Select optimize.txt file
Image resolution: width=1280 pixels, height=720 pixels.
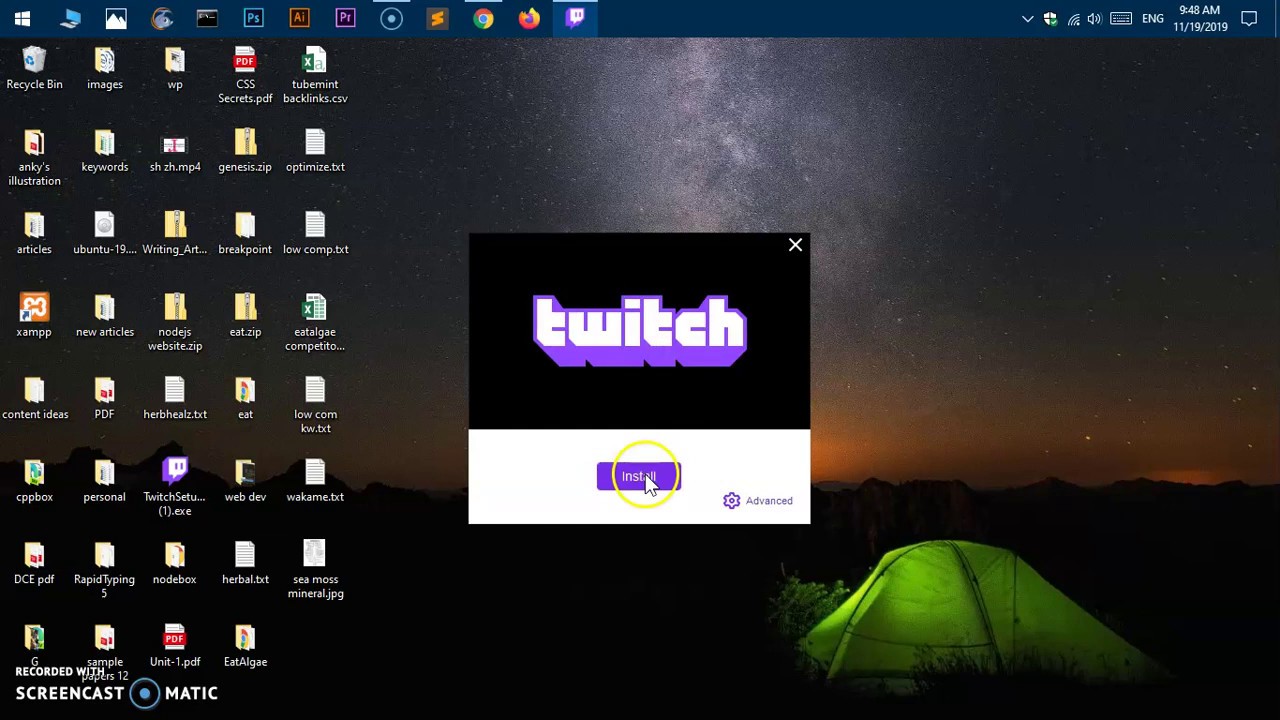coord(315,151)
